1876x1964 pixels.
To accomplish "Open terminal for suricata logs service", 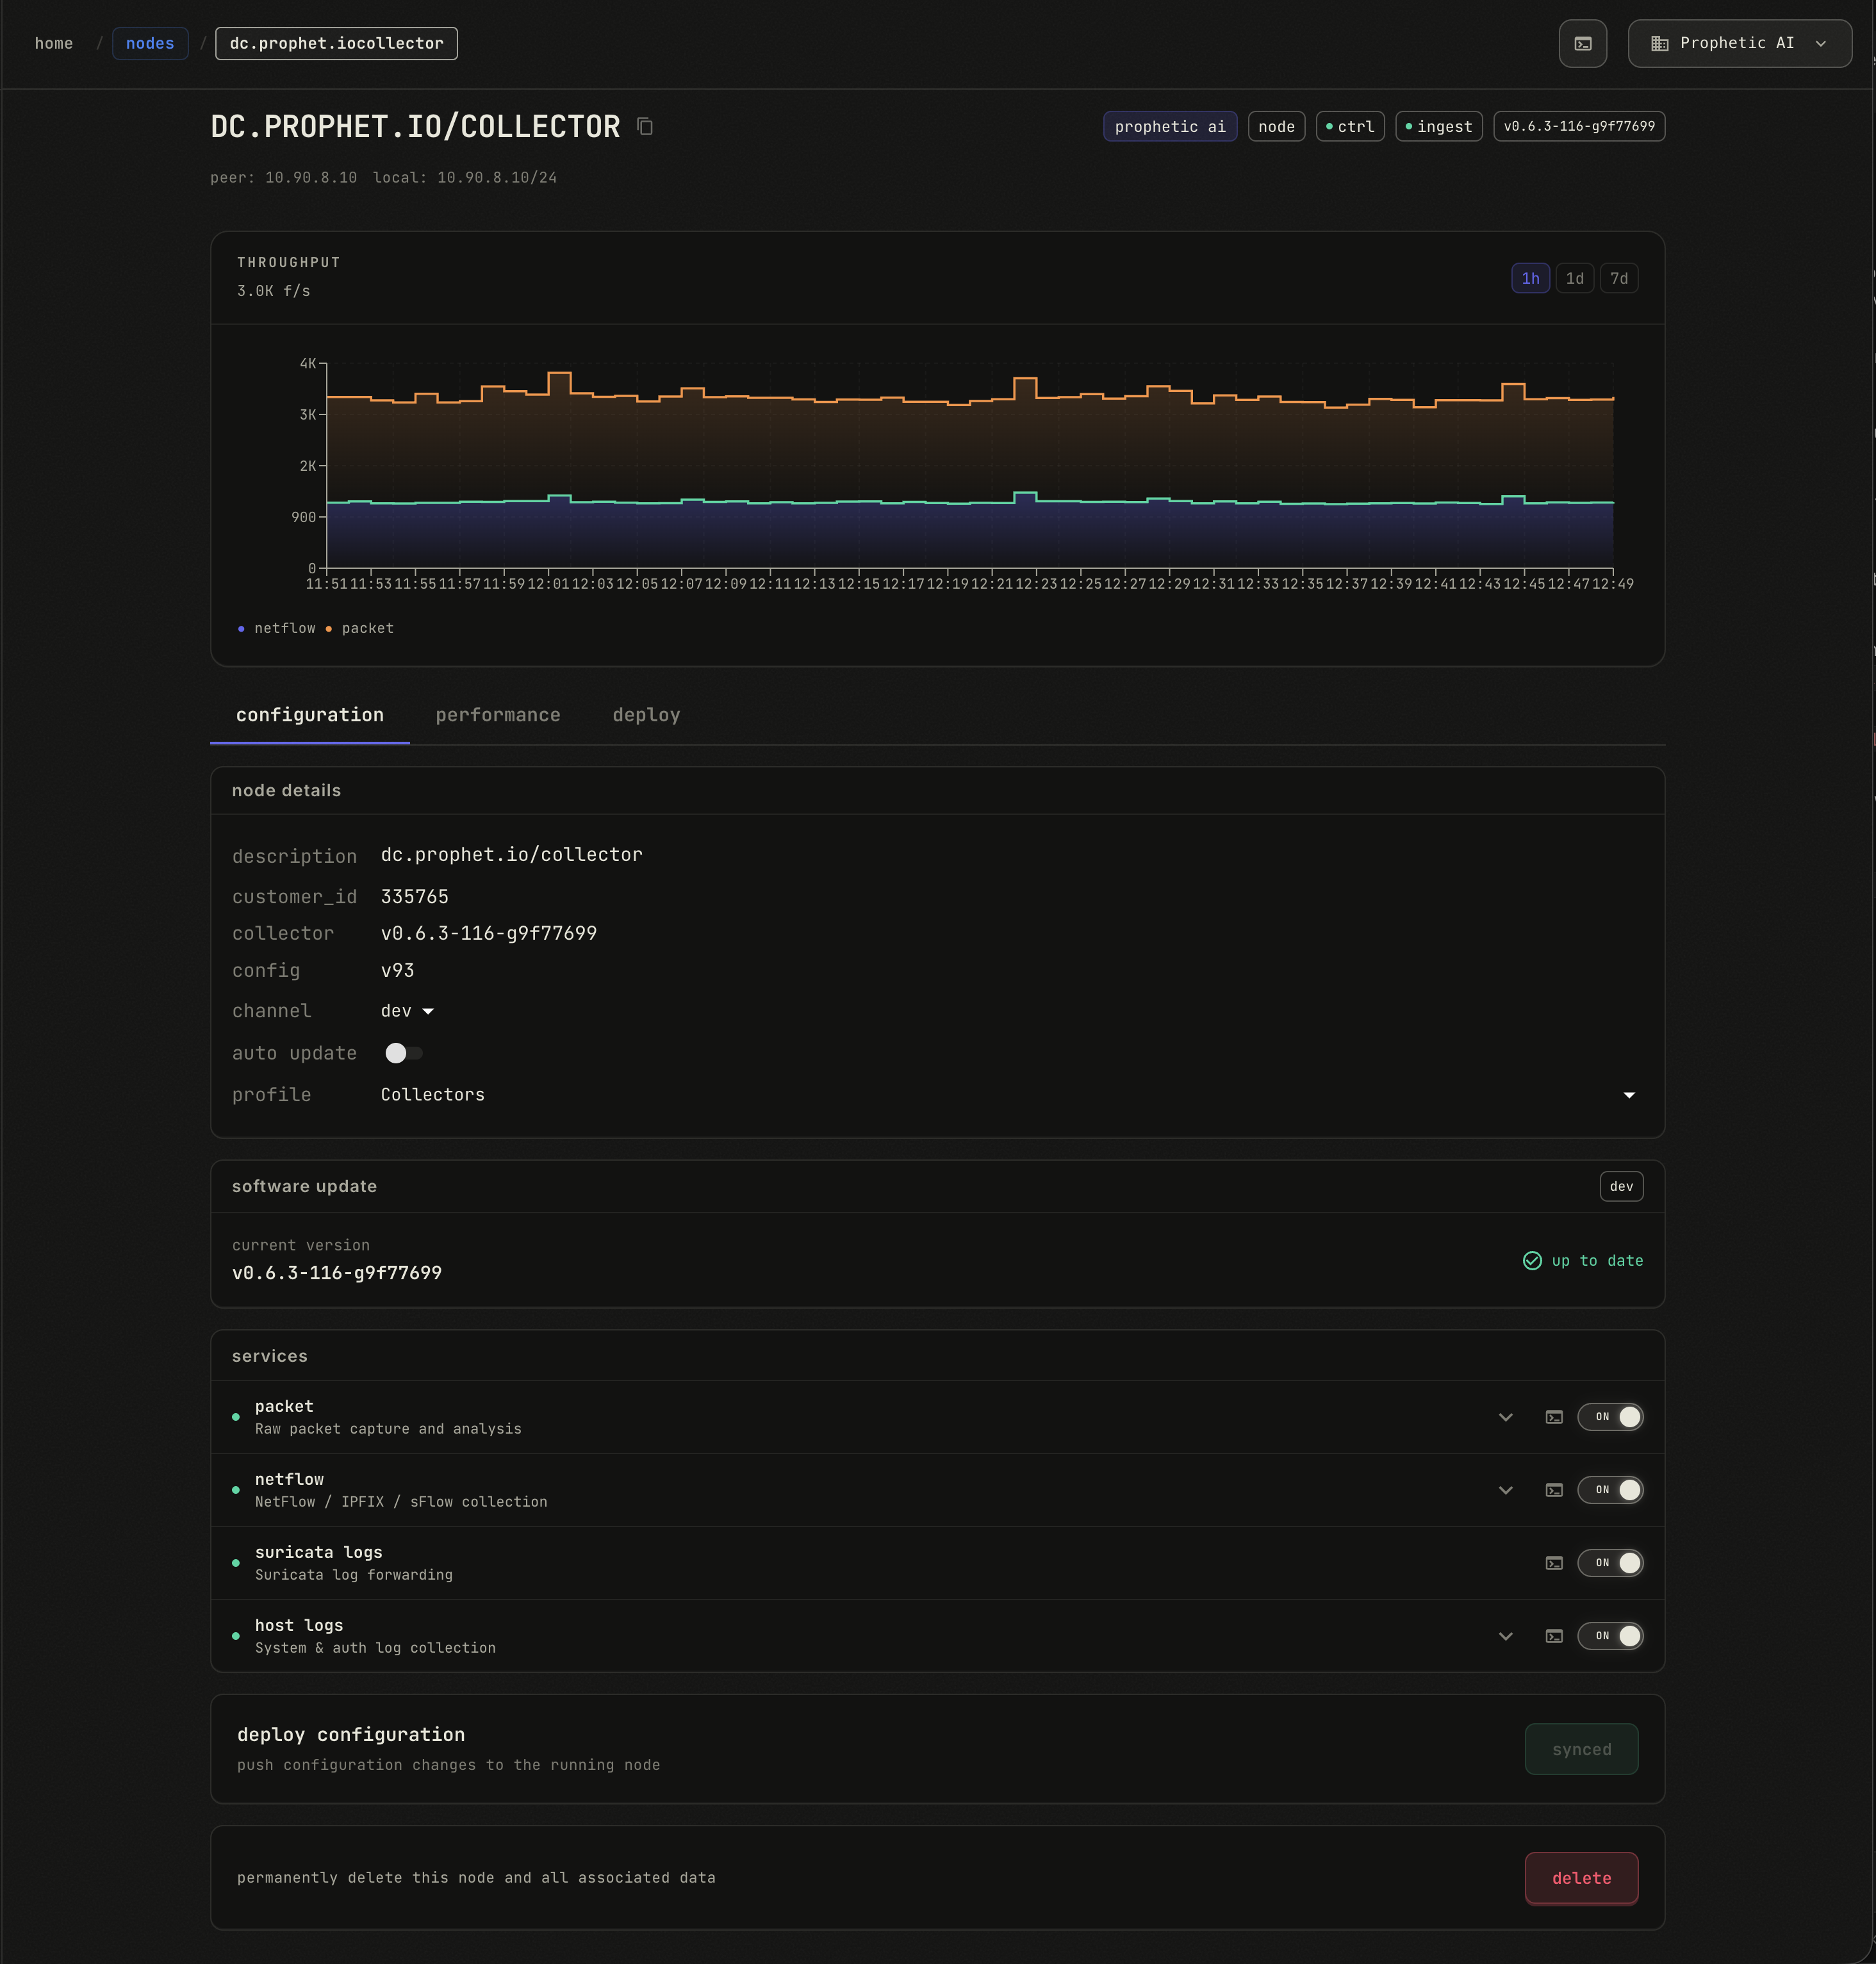I will coord(1553,1563).
